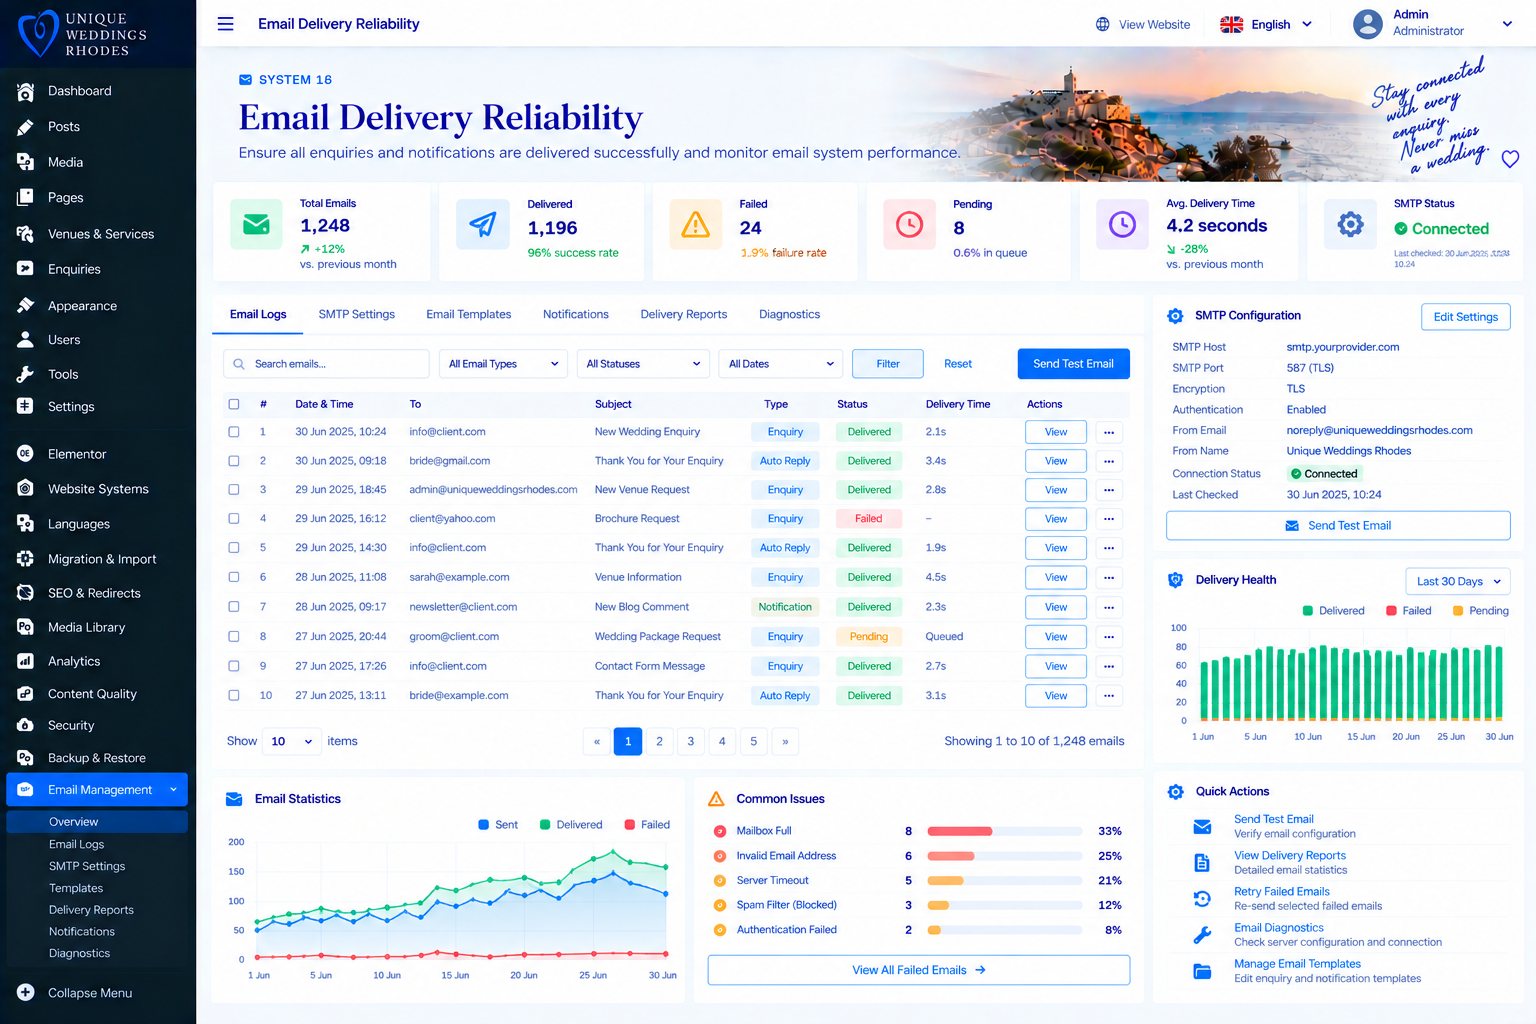Tick the checkbox for New Blog Comment row

pyautogui.click(x=234, y=607)
